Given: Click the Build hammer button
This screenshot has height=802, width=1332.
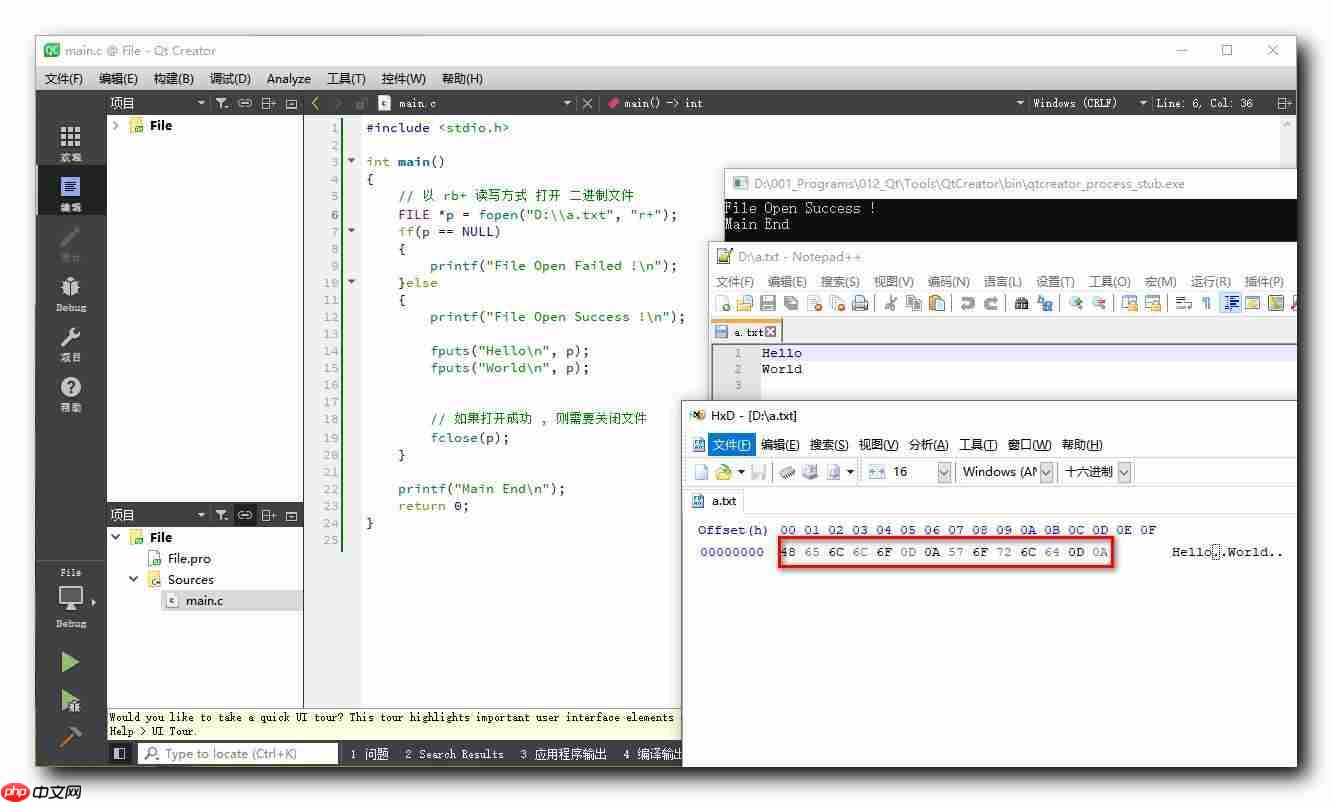Looking at the screenshot, I should coord(70,737).
